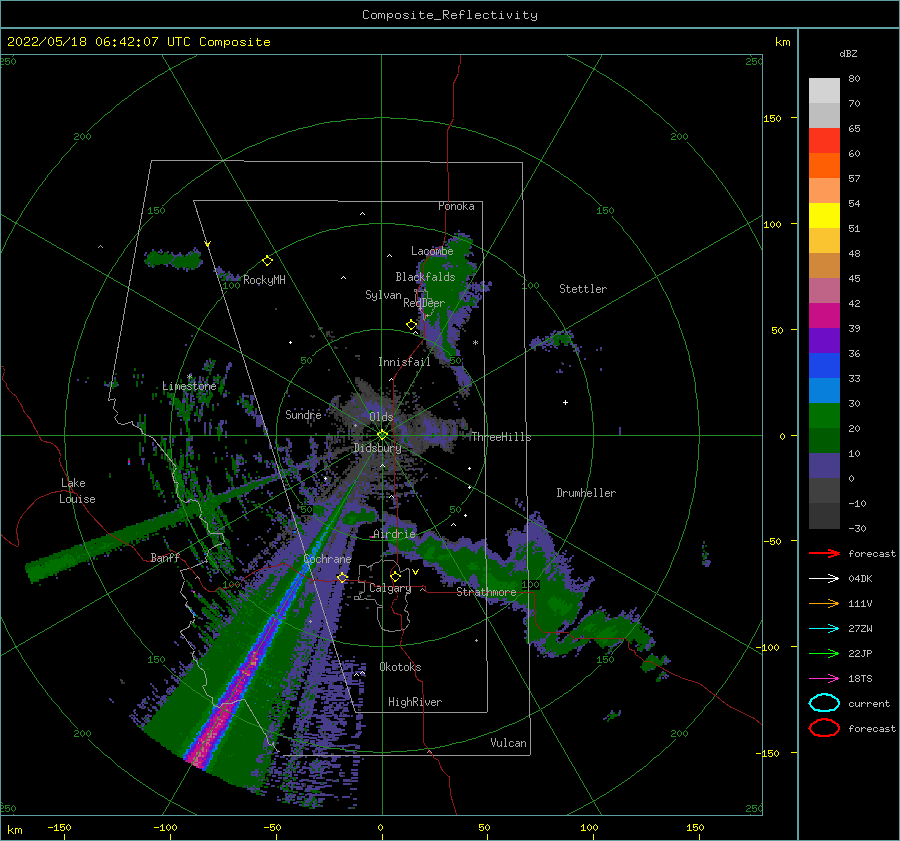Click the Innisfail city label
900x841 pixels.
pyautogui.click(x=404, y=362)
